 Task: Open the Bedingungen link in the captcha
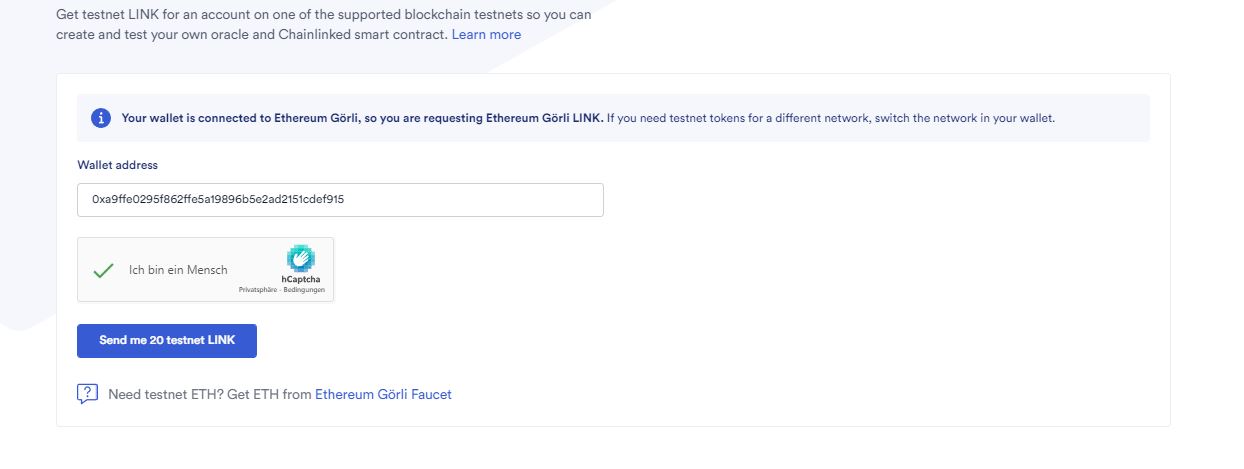(x=304, y=290)
